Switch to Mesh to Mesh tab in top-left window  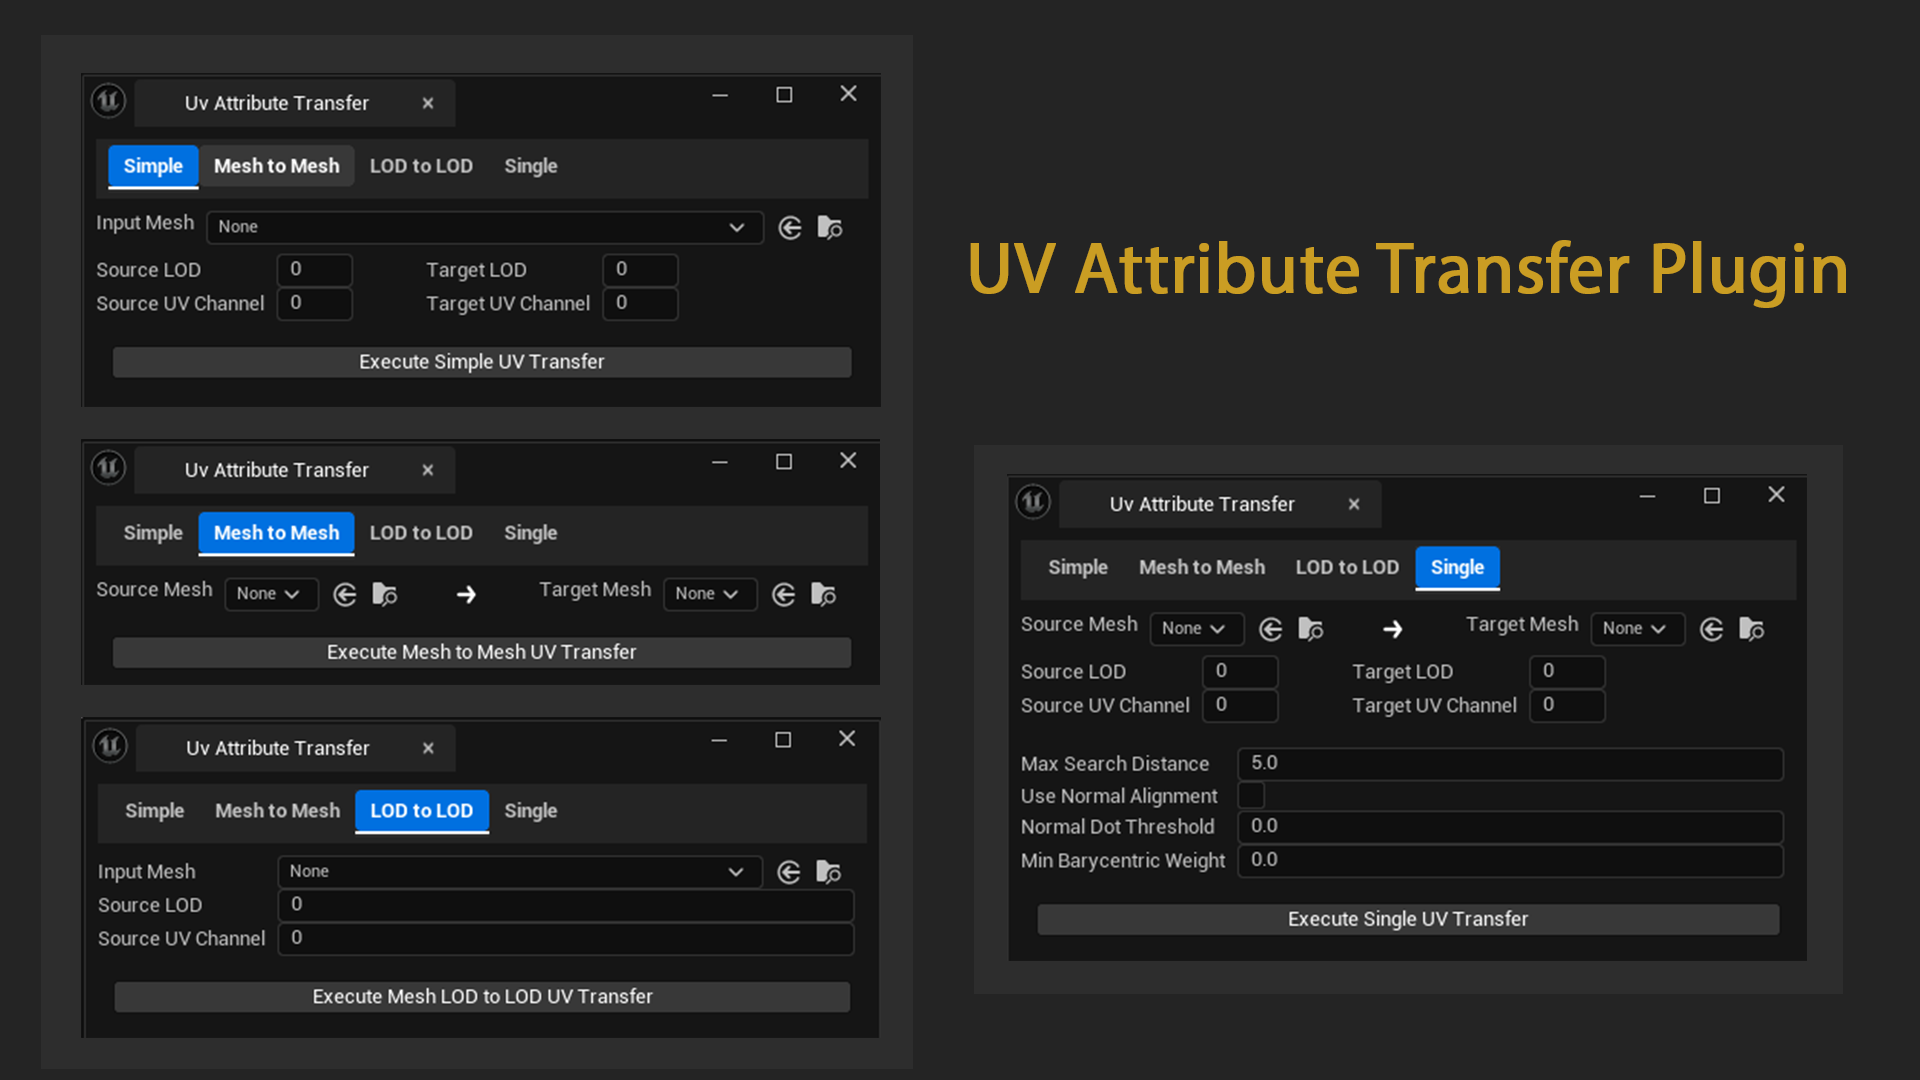(277, 166)
